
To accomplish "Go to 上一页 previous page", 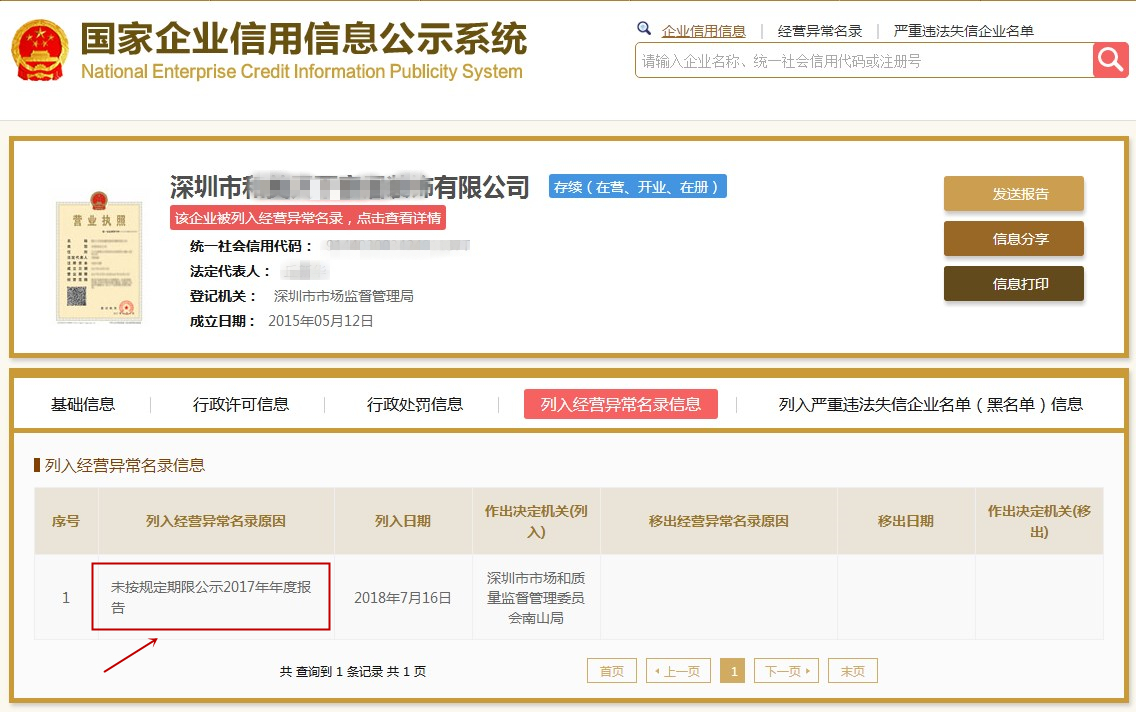I will click(678, 671).
